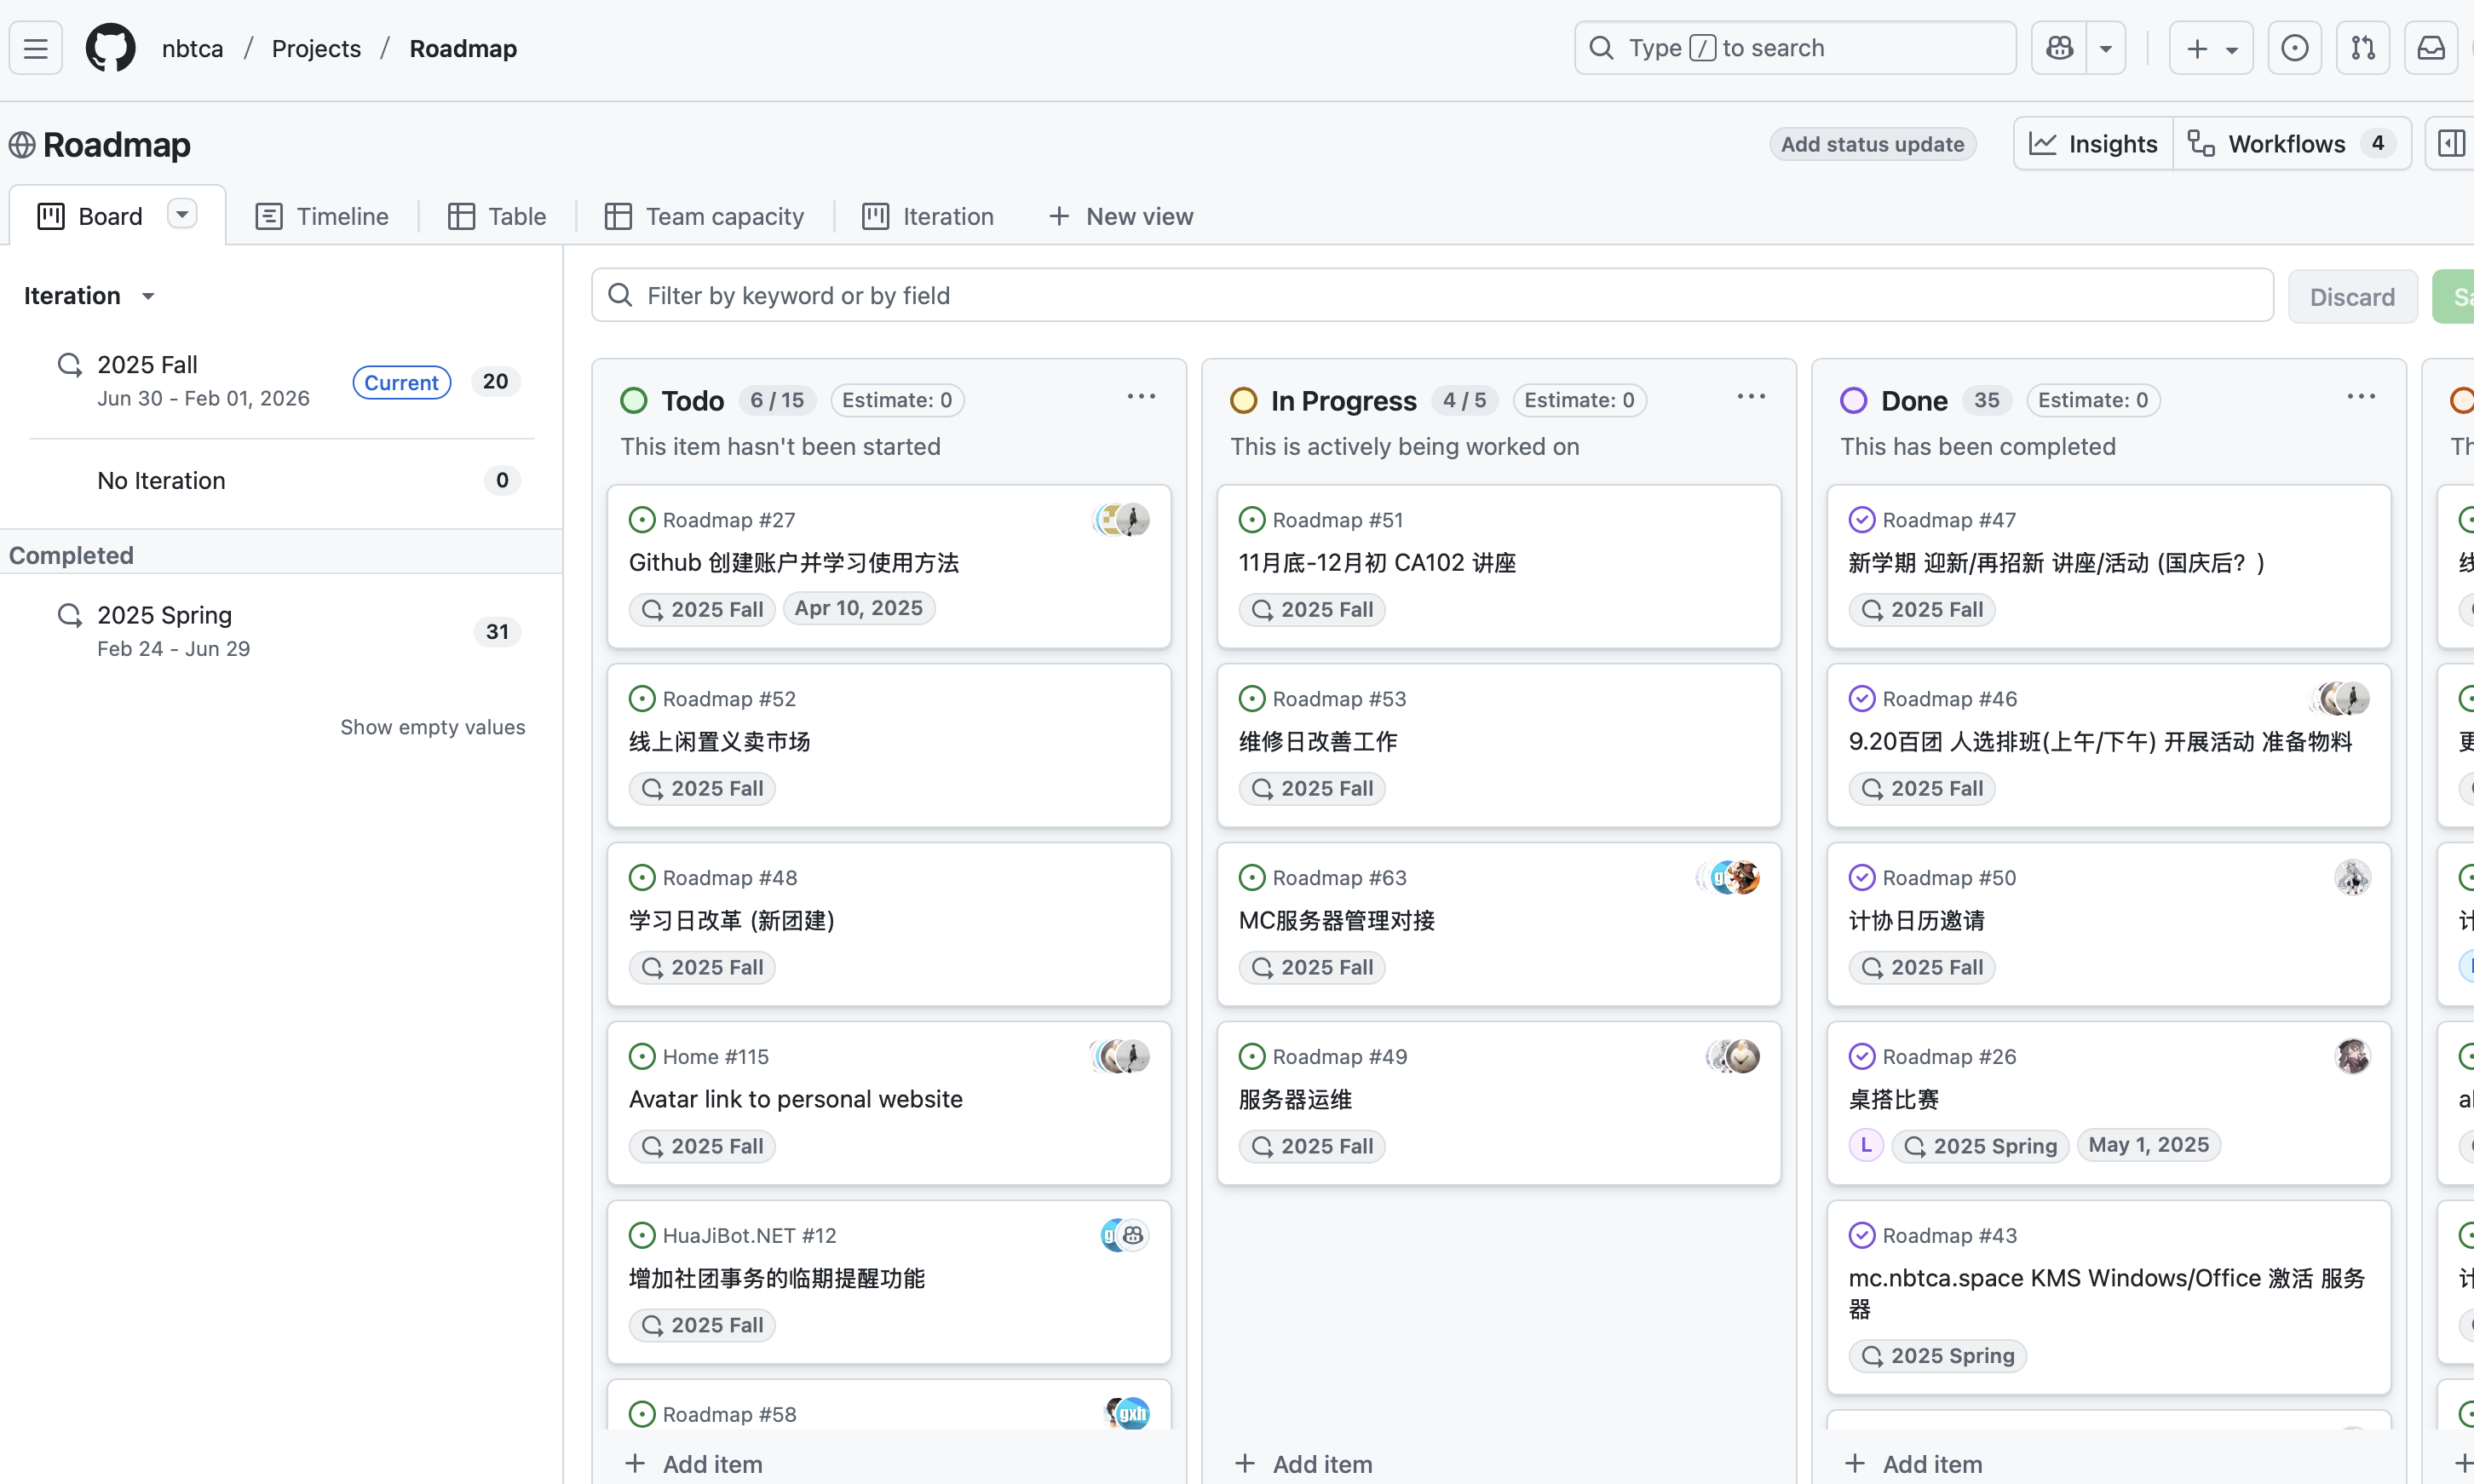Open the GitHub homepage logo
The width and height of the screenshot is (2474, 1484).
(110, 48)
